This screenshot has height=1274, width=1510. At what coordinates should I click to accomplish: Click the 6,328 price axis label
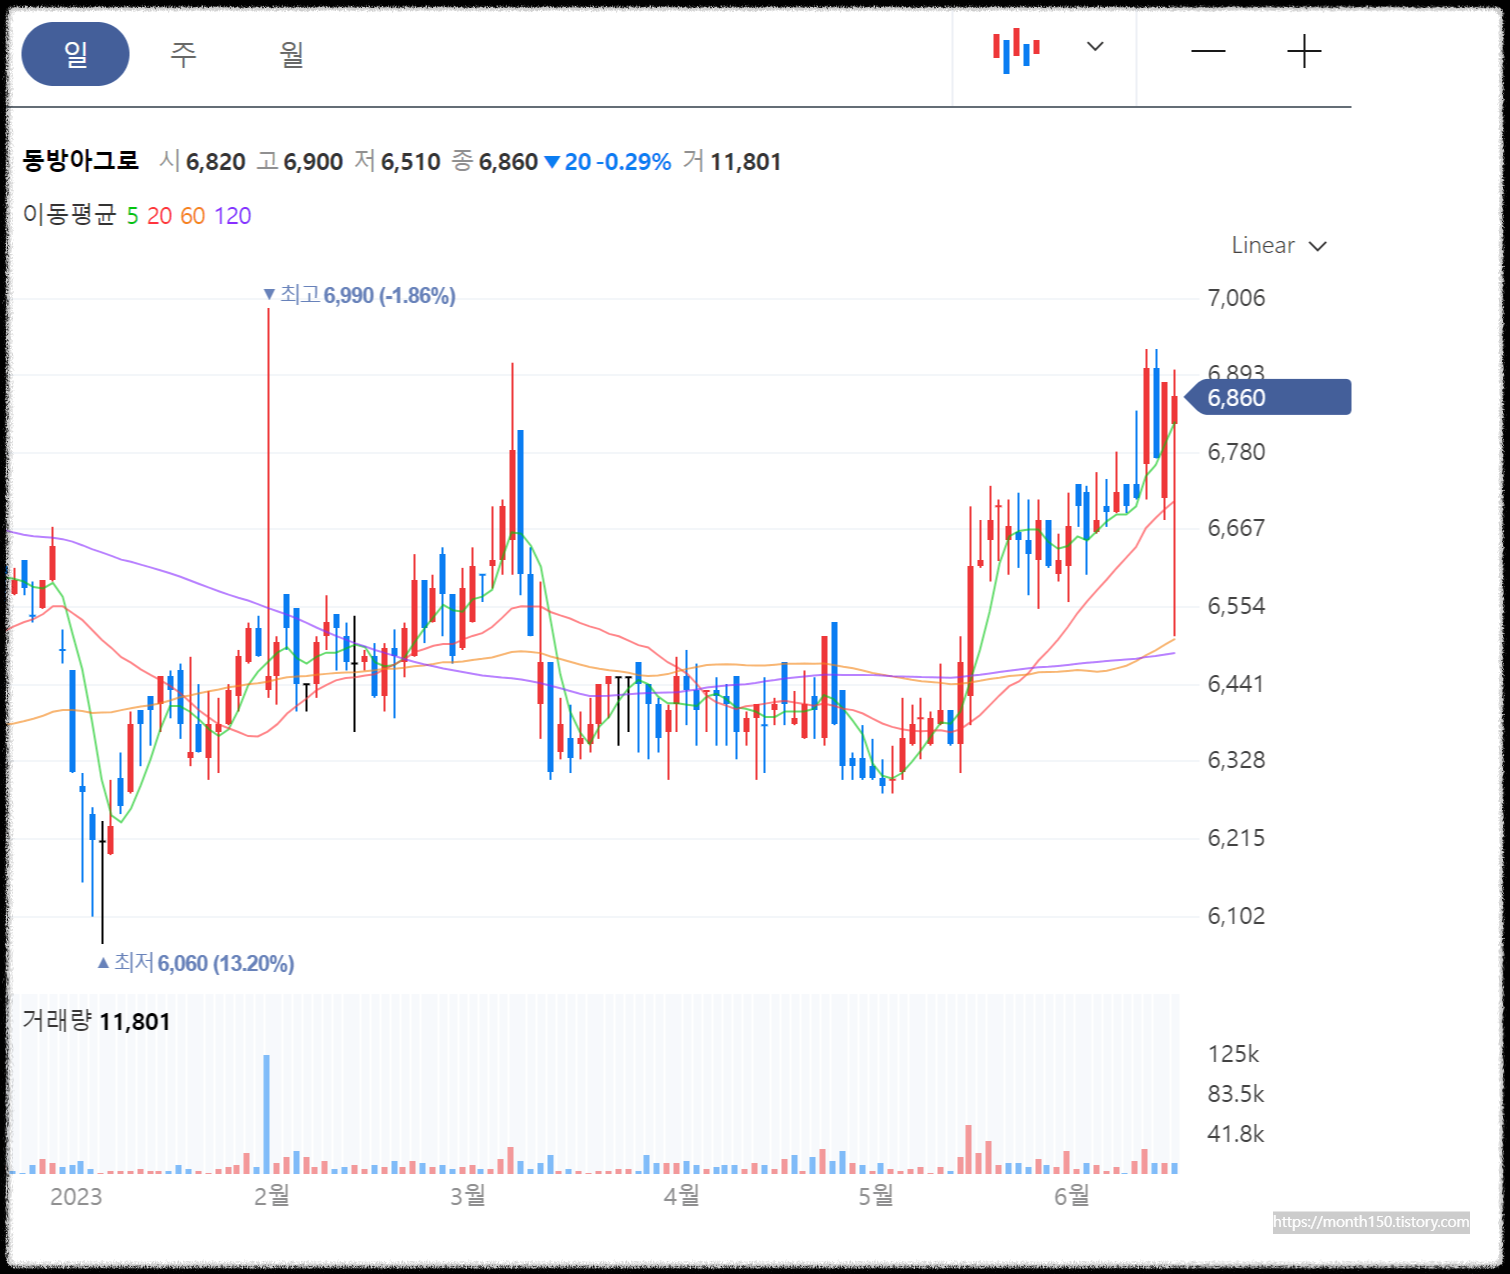pyautogui.click(x=1236, y=760)
